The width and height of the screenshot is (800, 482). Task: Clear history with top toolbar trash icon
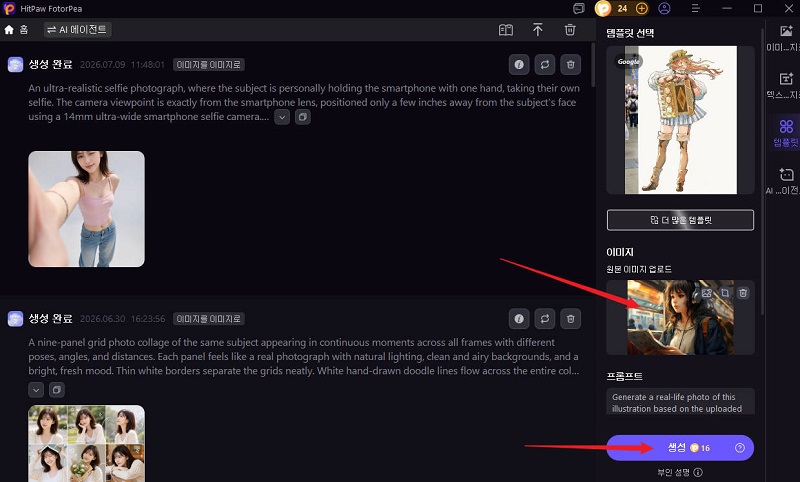tap(570, 30)
